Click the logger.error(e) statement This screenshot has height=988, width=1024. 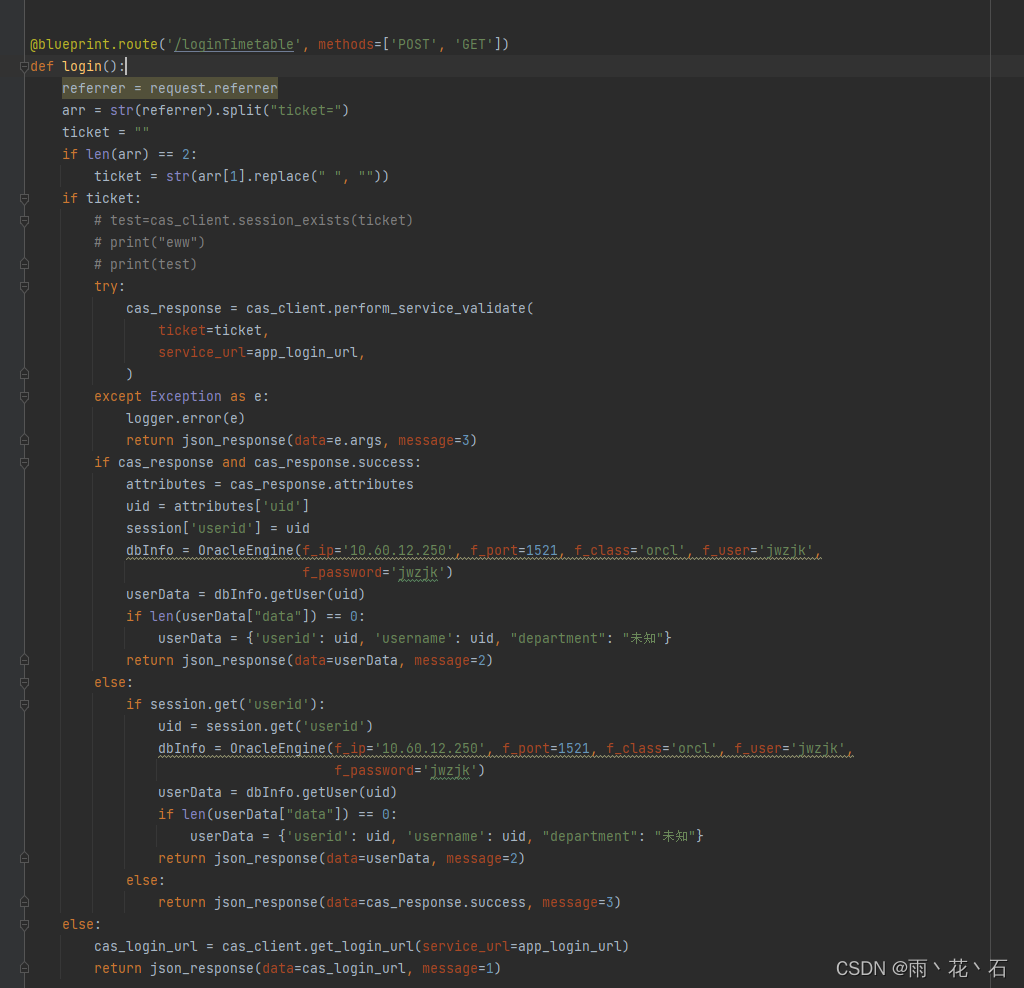coord(185,417)
